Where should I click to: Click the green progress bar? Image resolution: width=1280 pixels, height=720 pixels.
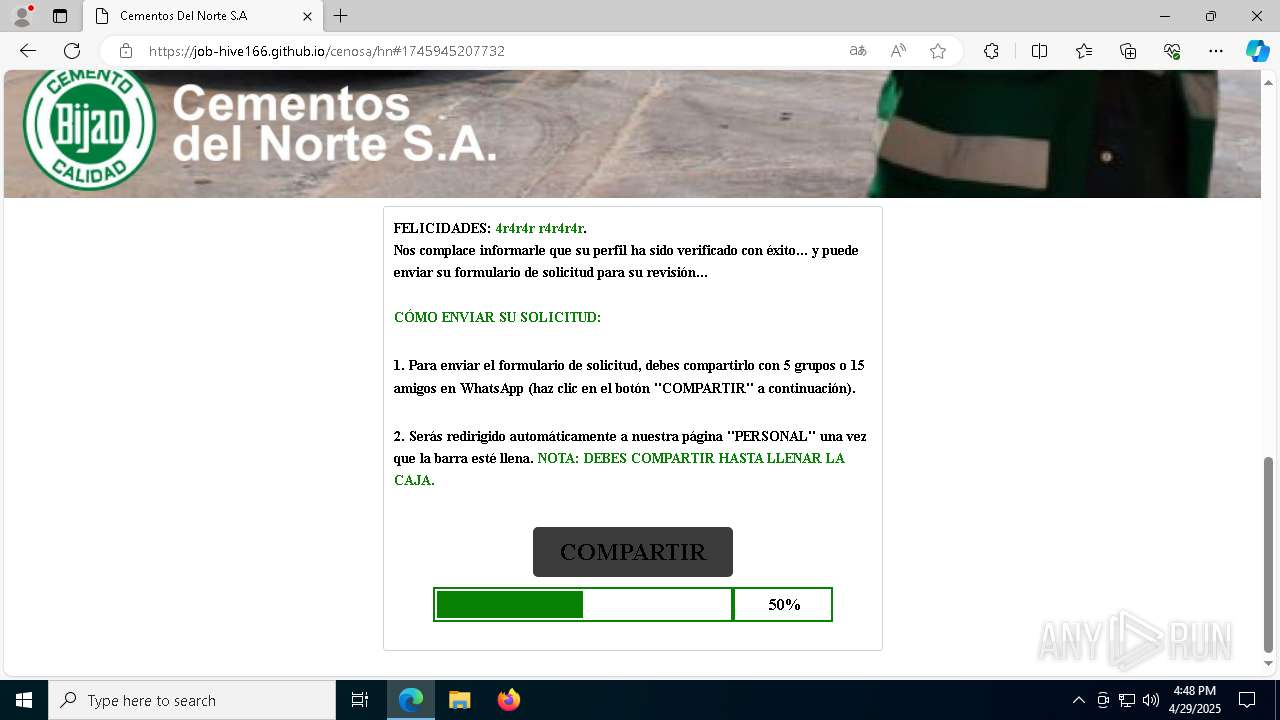(510, 605)
